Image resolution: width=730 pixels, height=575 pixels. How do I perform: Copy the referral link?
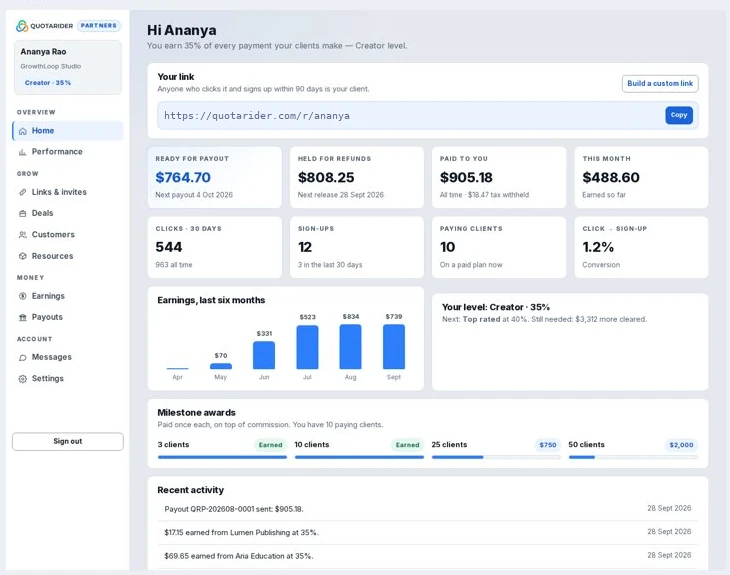679,115
